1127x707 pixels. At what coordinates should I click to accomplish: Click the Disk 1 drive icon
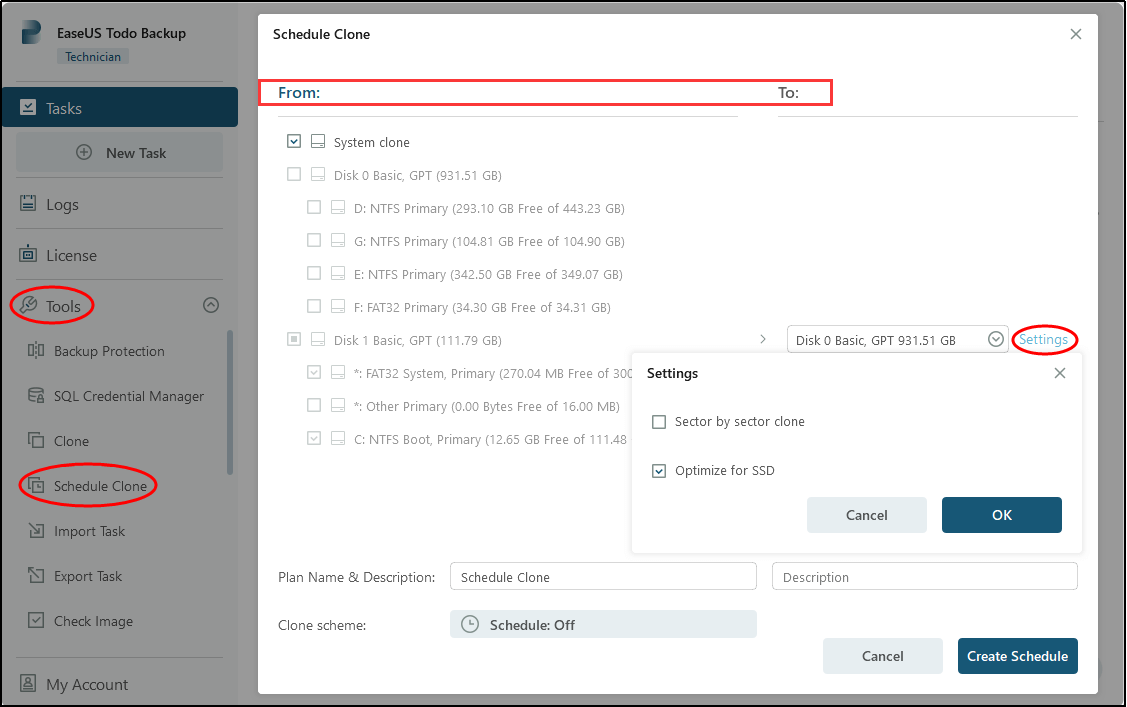(x=318, y=339)
